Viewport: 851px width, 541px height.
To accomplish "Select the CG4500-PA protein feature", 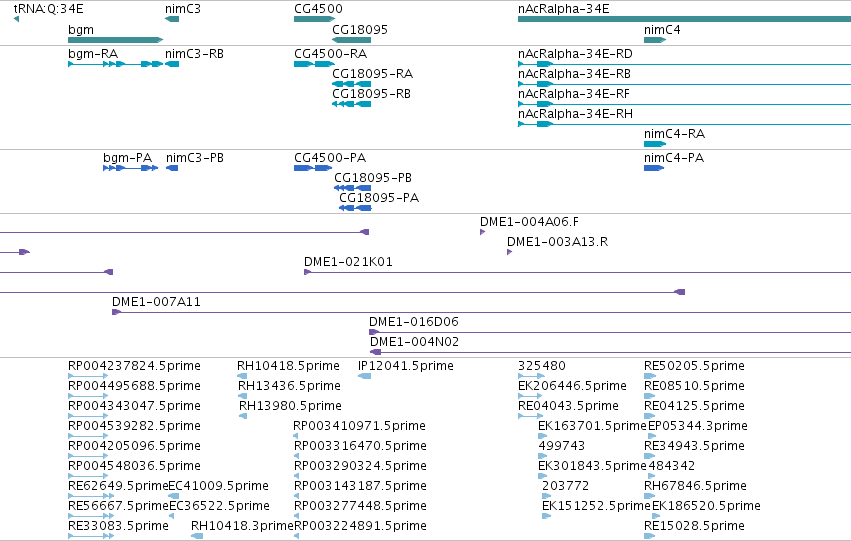I will pyautogui.click(x=313, y=168).
